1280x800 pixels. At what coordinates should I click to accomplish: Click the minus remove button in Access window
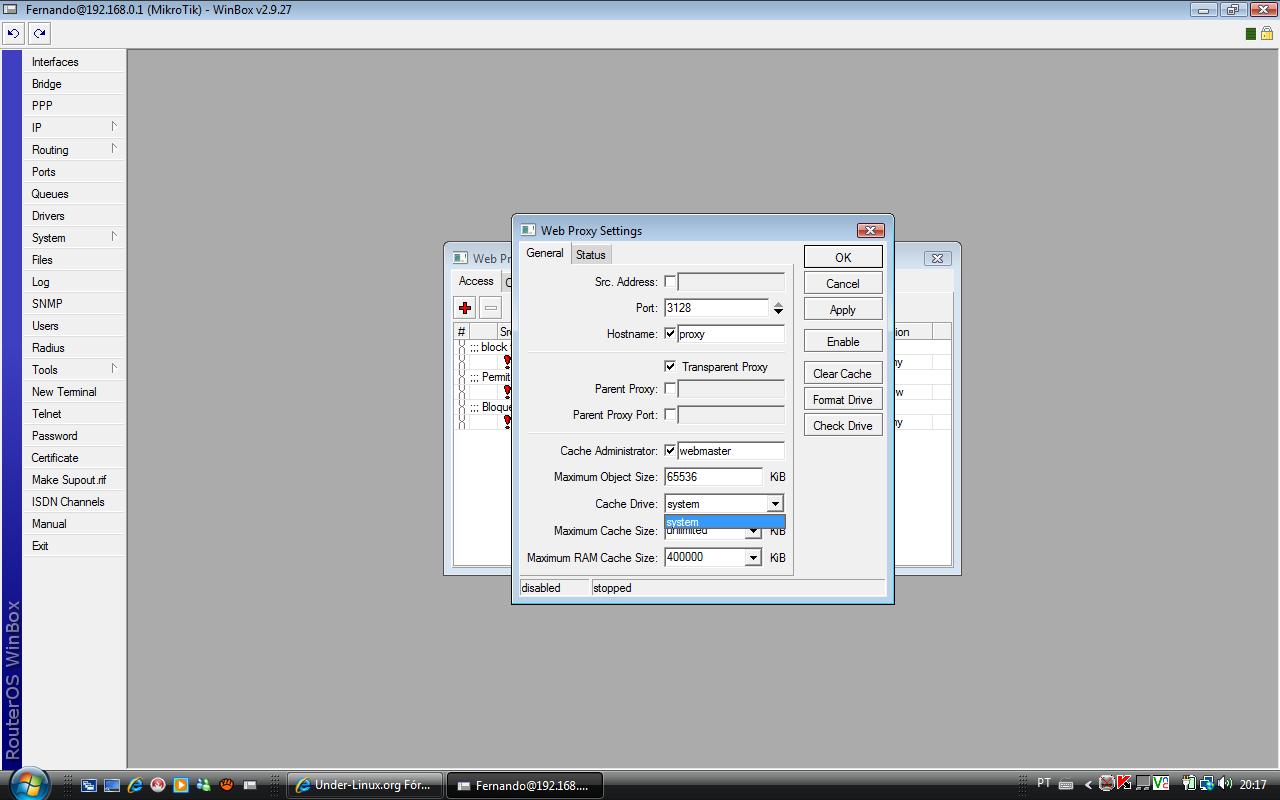coord(490,307)
